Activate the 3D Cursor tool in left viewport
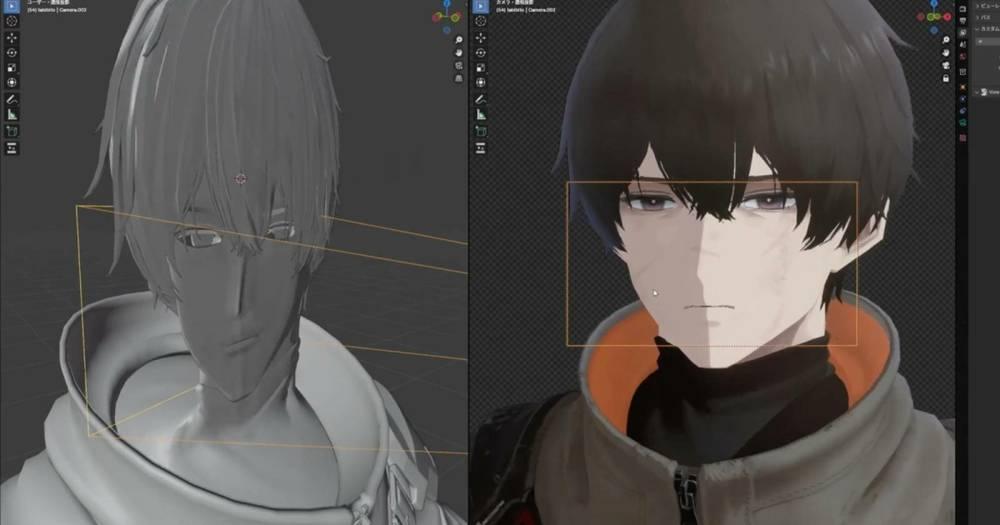 (x=11, y=21)
